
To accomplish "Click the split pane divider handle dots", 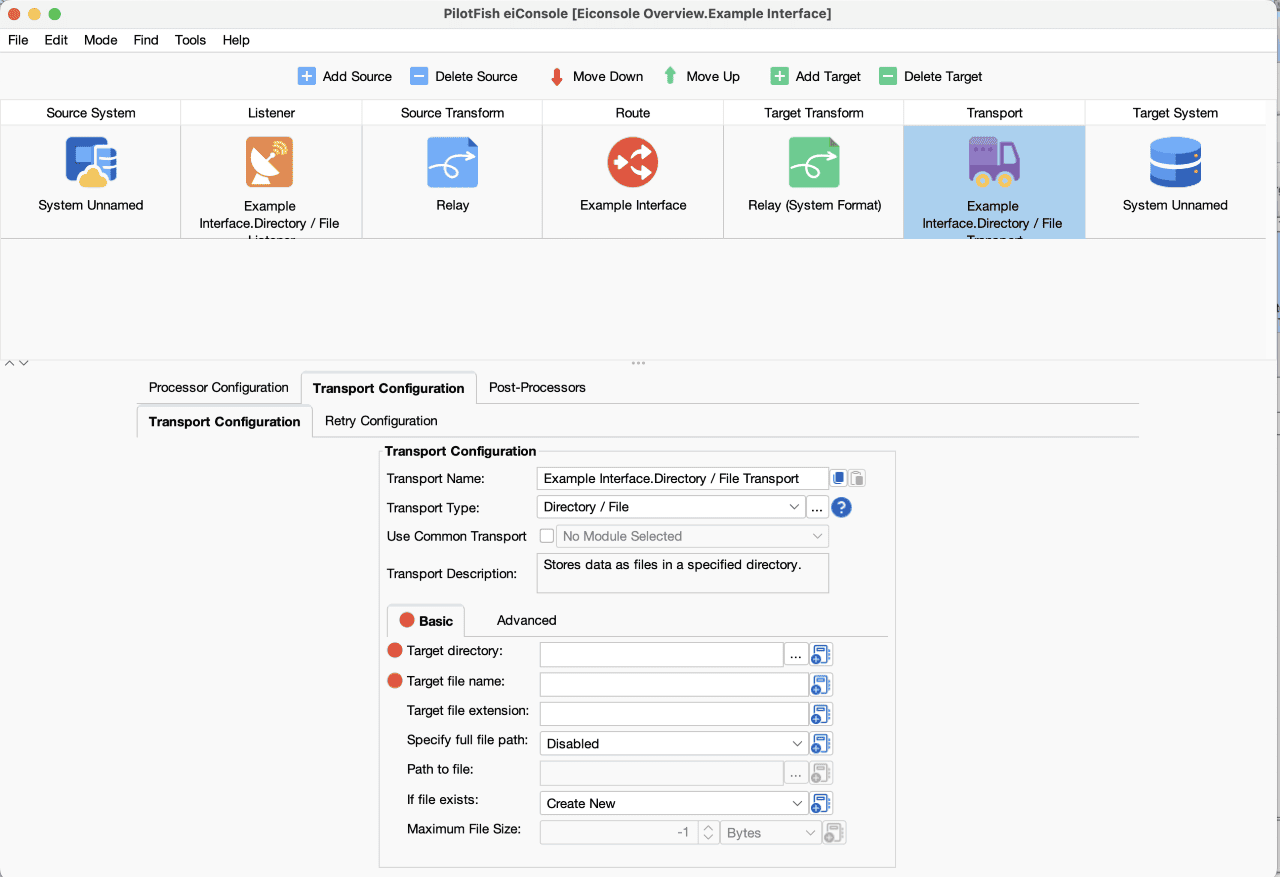I will 638,363.
